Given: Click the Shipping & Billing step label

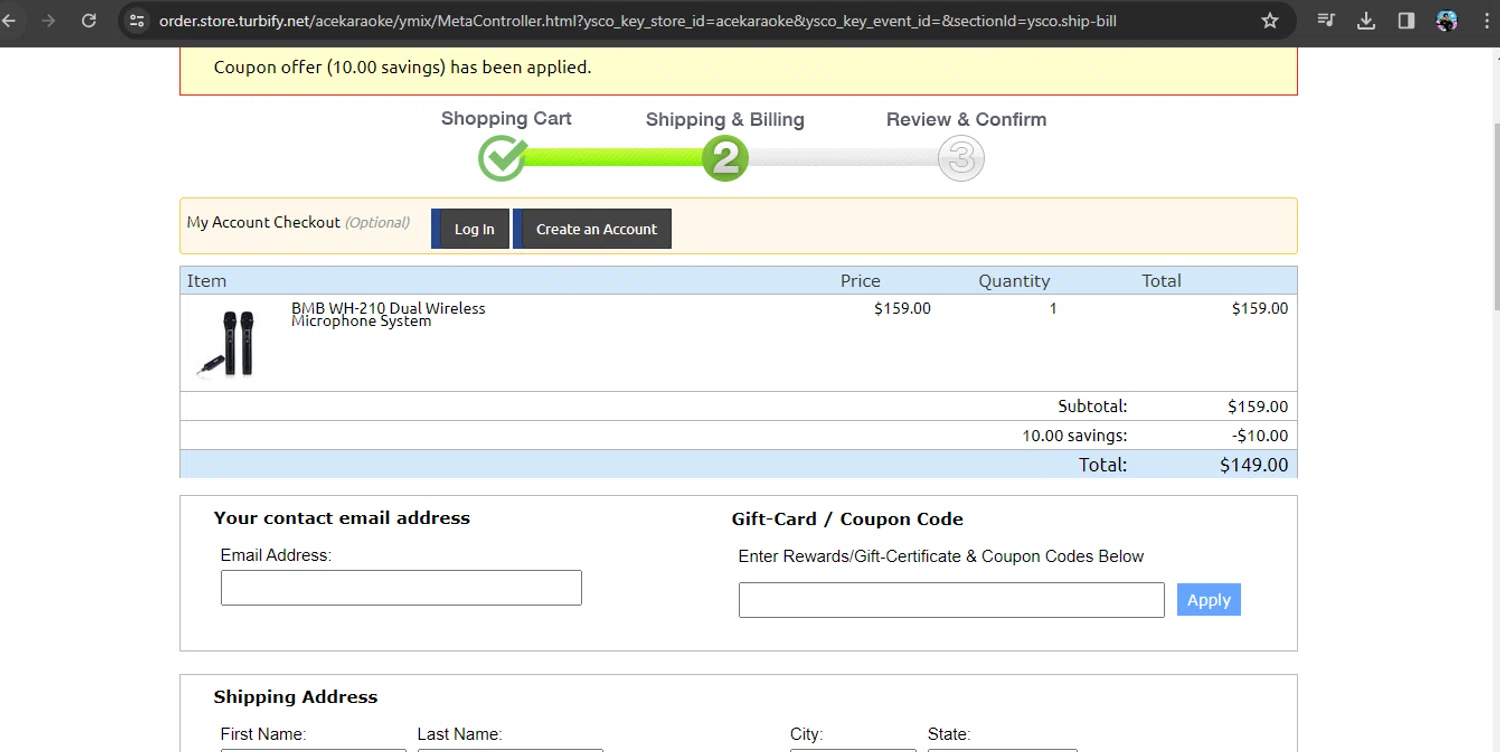Looking at the screenshot, I should [725, 120].
